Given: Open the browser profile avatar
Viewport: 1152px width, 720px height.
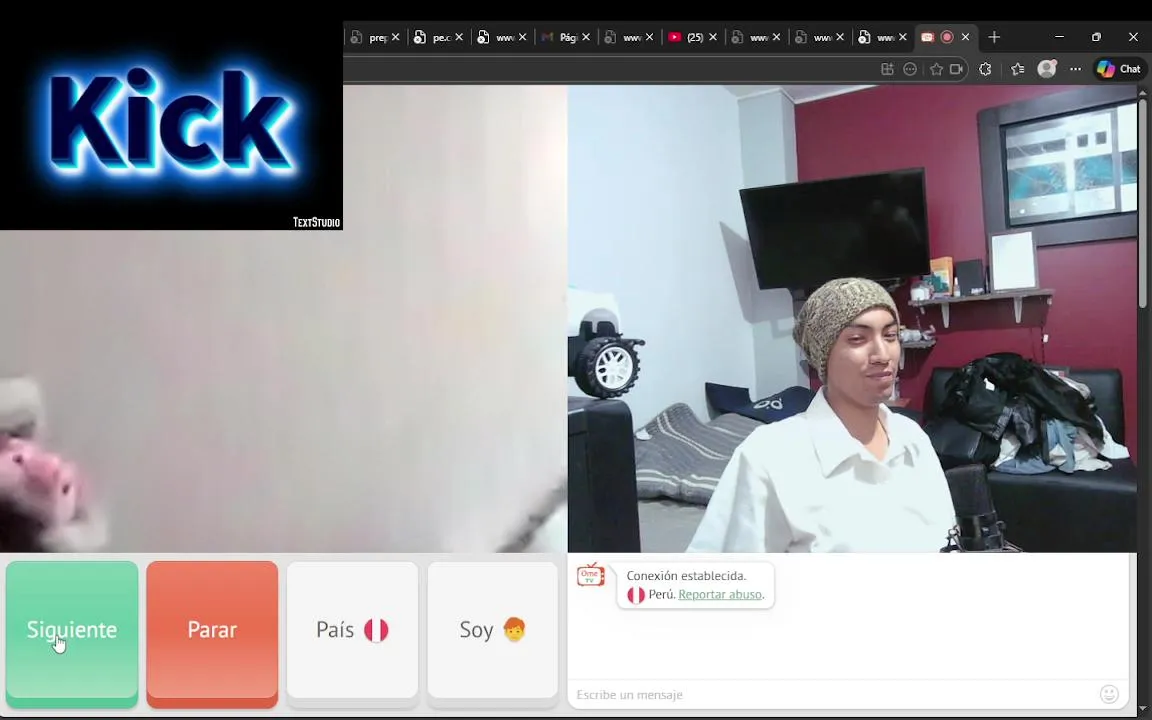Looking at the screenshot, I should [x=1047, y=68].
